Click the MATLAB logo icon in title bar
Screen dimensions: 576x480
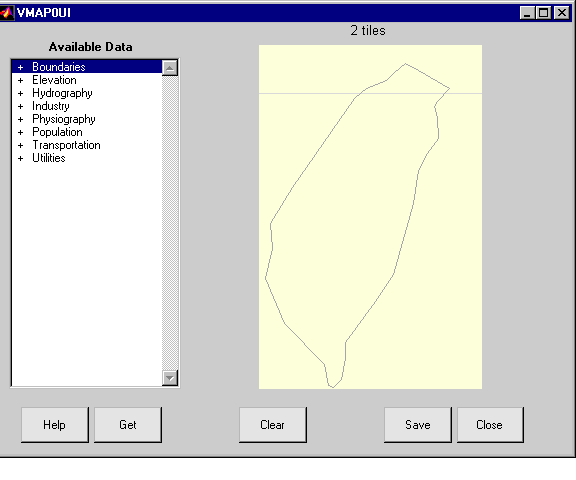[7, 13]
